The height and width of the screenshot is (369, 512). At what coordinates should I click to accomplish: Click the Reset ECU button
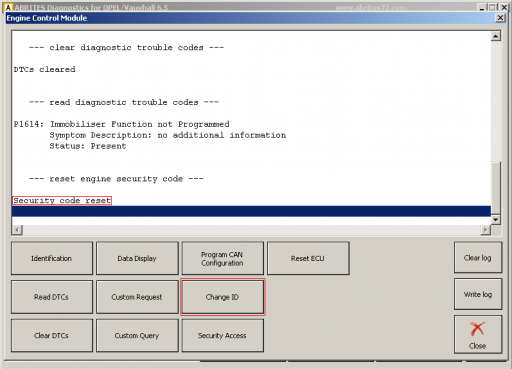point(308,258)
